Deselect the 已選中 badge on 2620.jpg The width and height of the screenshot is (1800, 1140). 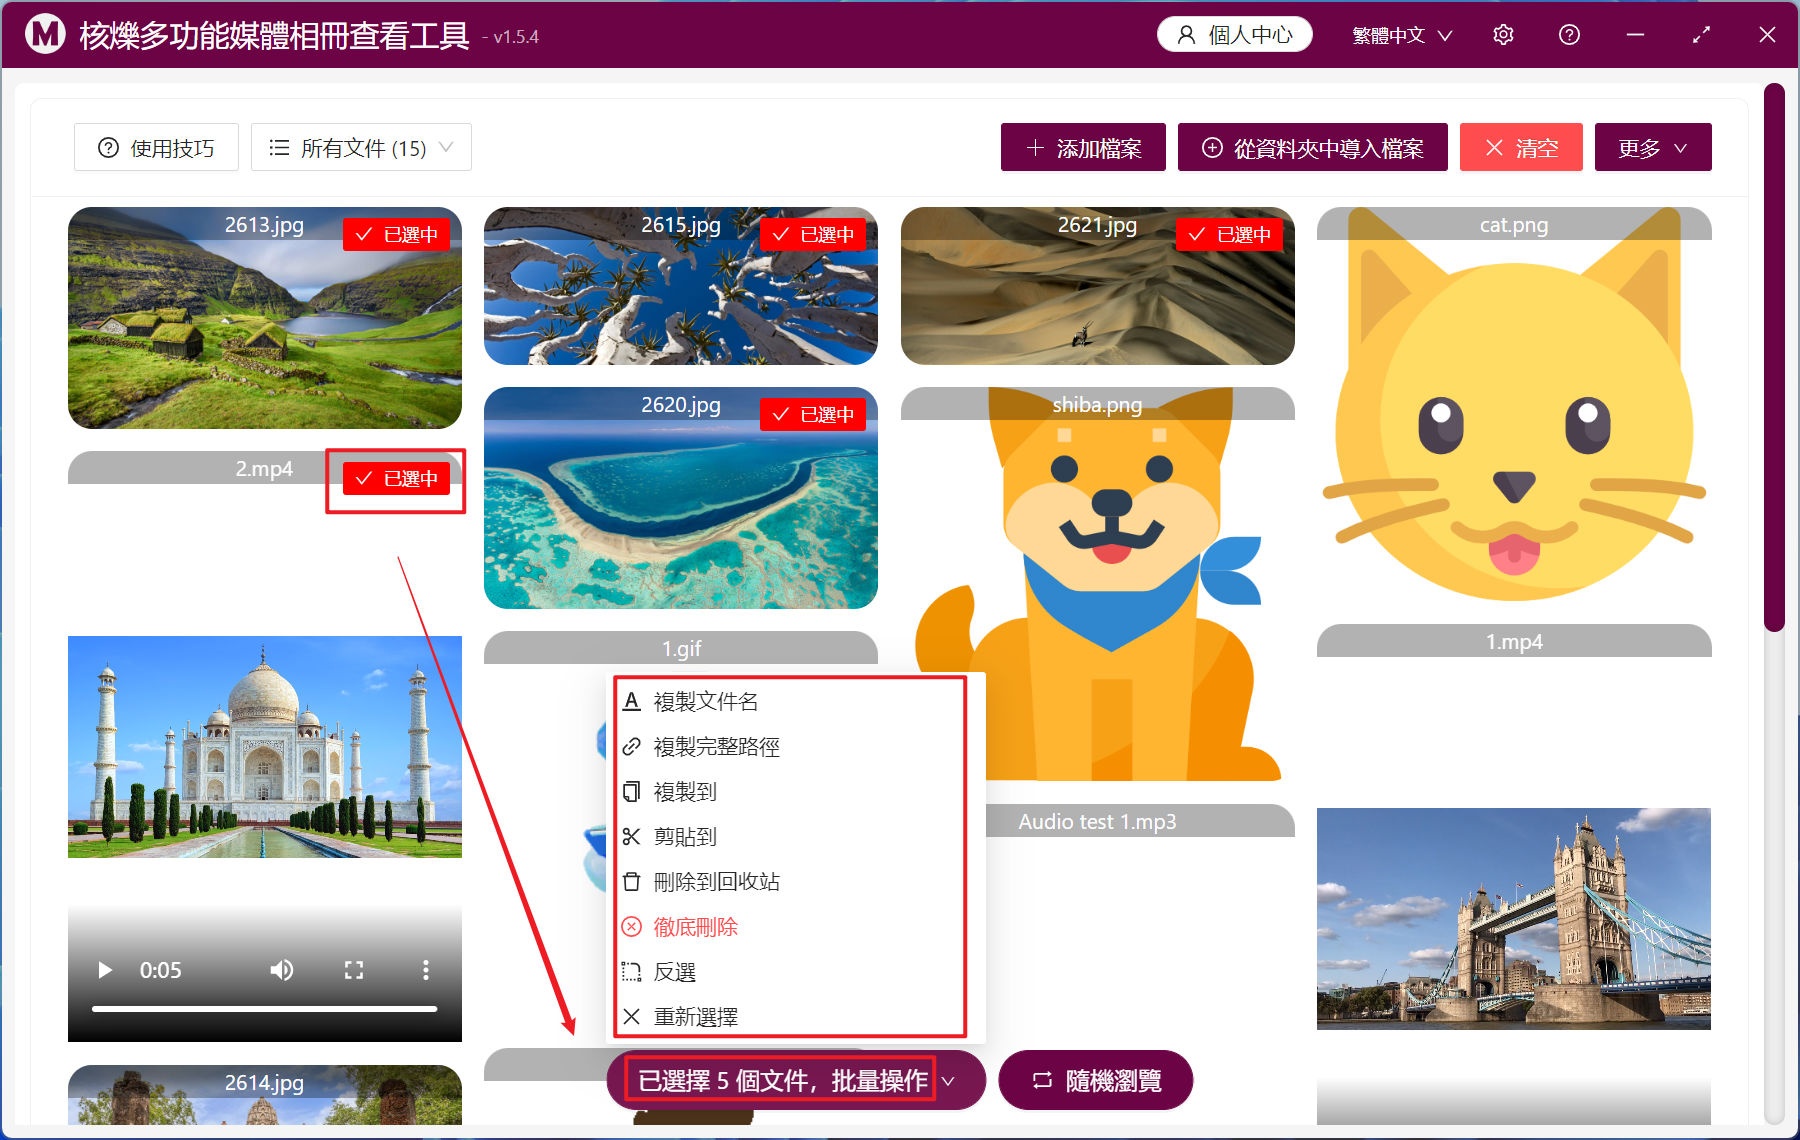click(814, 414)
